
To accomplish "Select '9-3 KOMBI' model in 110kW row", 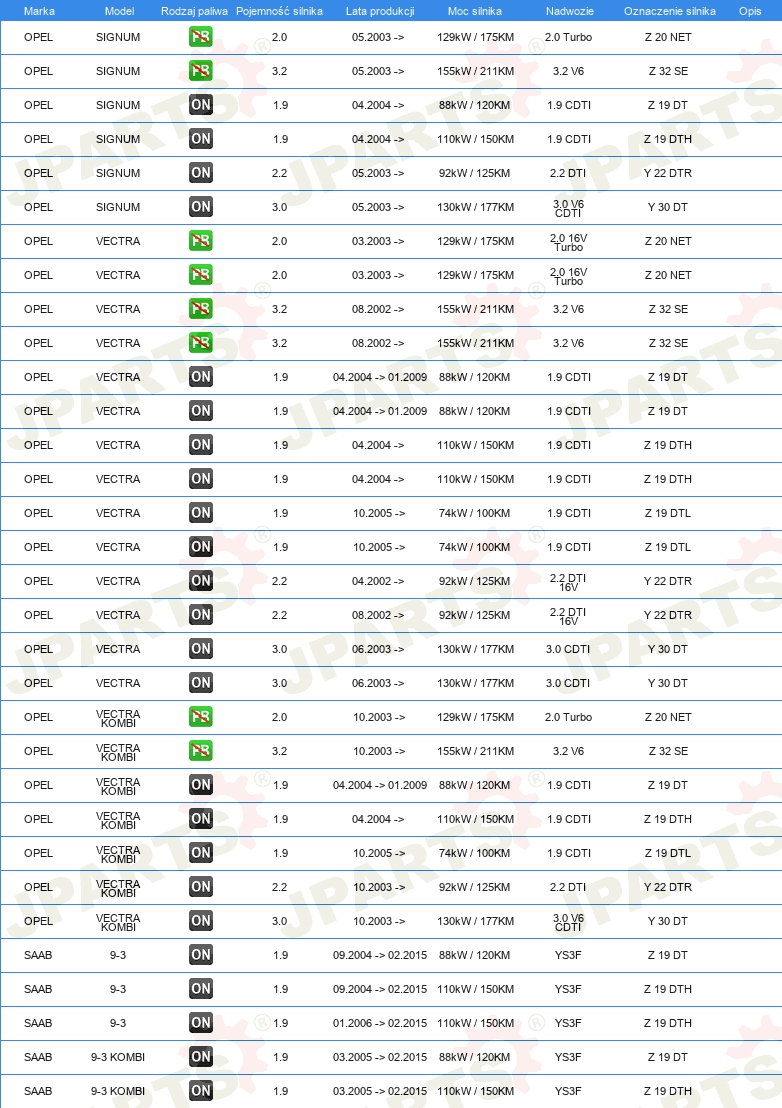I will [118, 1090].
